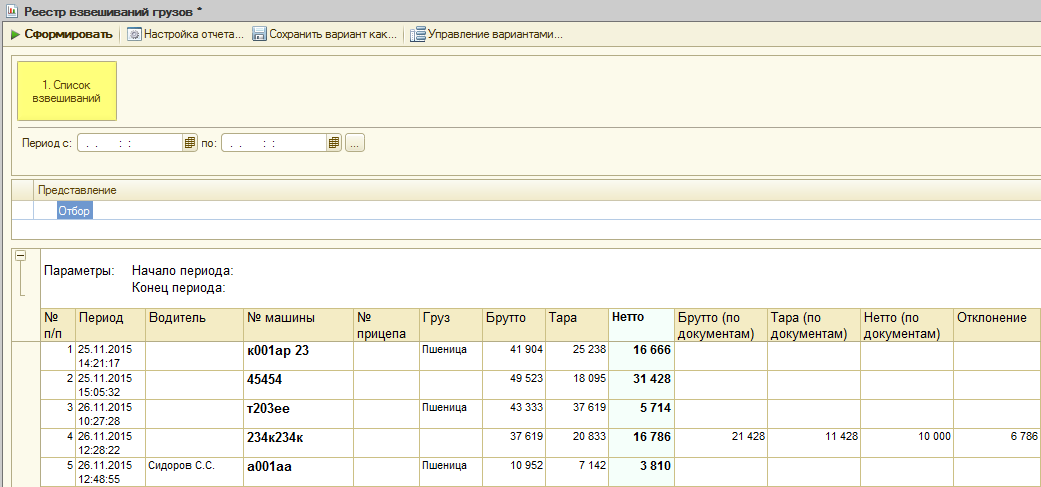Select the Отклонение value 6 786
Image resolution: width=1041 pixels, height=487 pixels.
1019,436
